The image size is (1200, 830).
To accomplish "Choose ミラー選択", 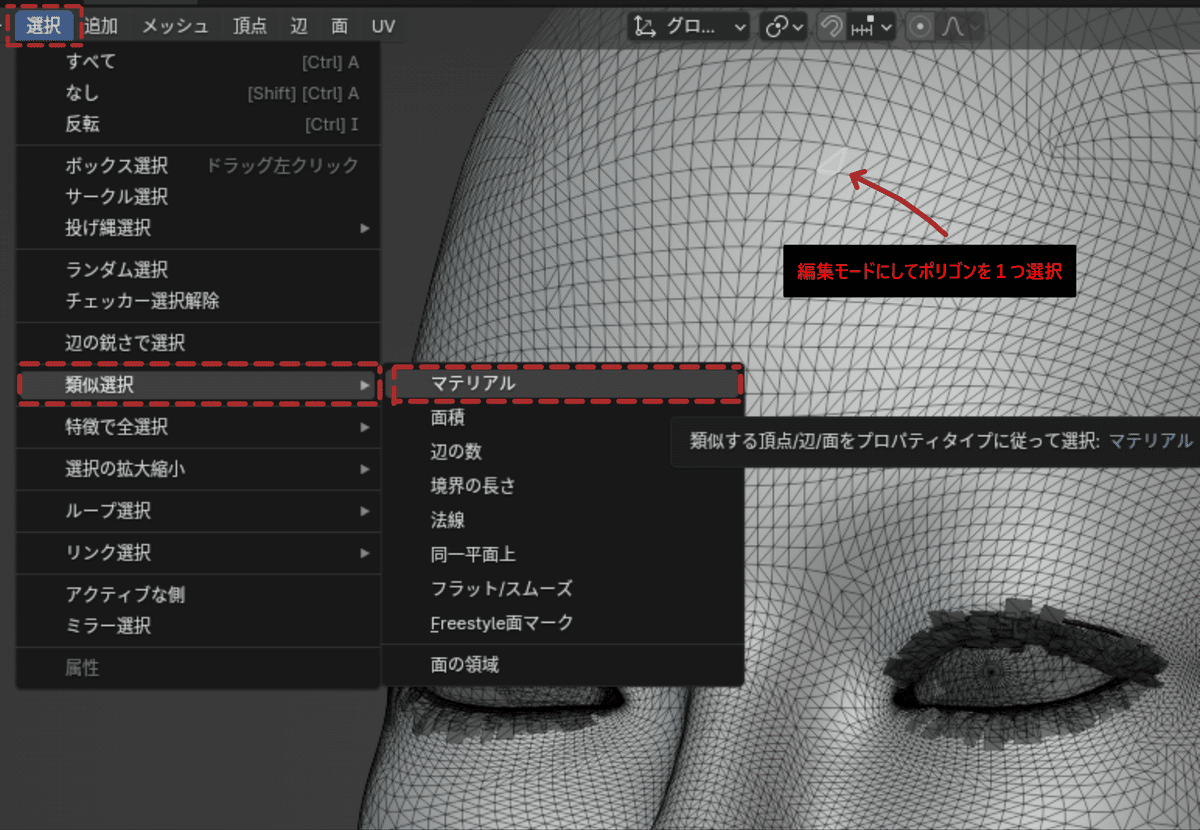I will tap(198, 626).
